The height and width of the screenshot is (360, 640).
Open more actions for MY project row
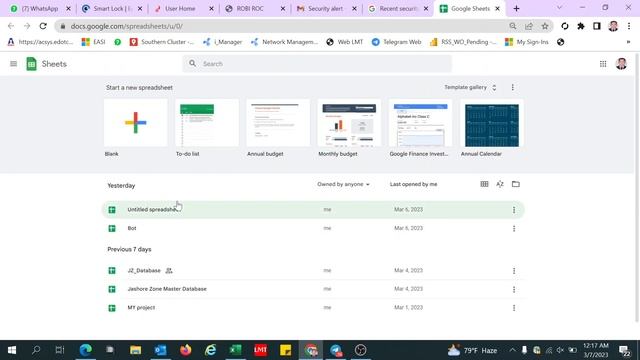514,308
